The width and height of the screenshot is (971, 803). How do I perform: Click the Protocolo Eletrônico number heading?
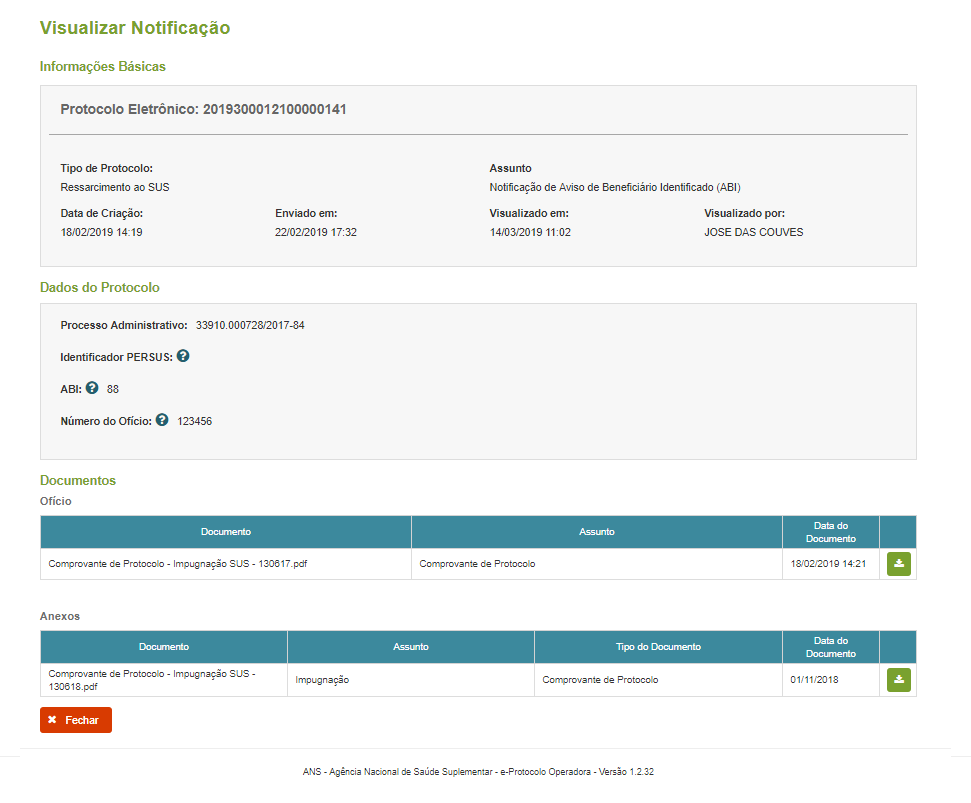[x=203, y=109]
